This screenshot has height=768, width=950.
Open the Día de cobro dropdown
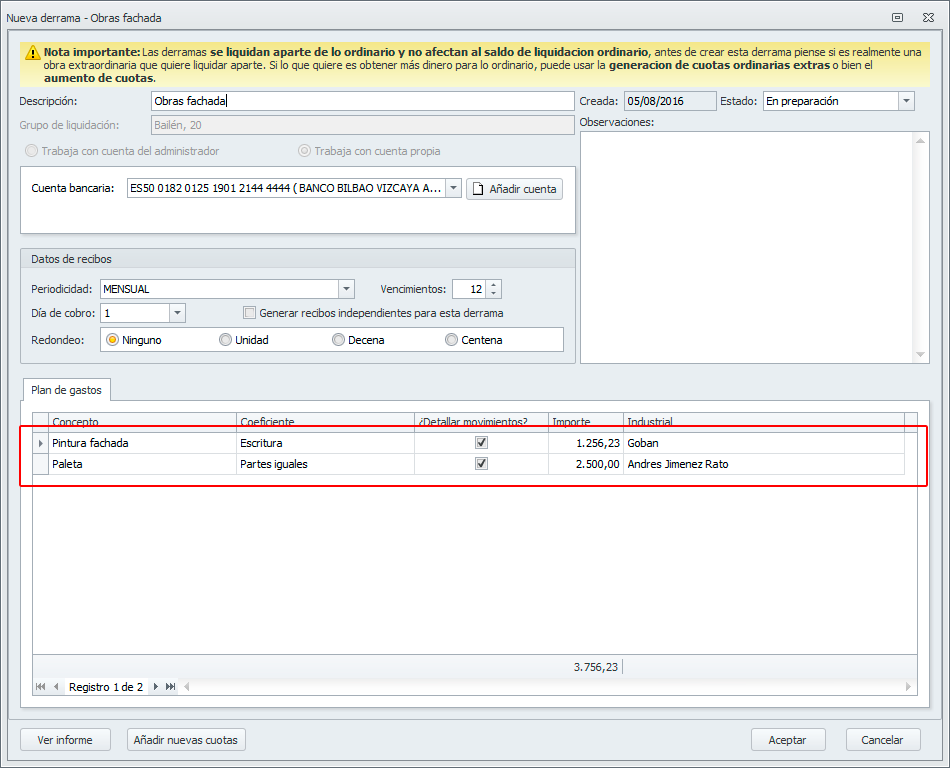pos(177,313)
